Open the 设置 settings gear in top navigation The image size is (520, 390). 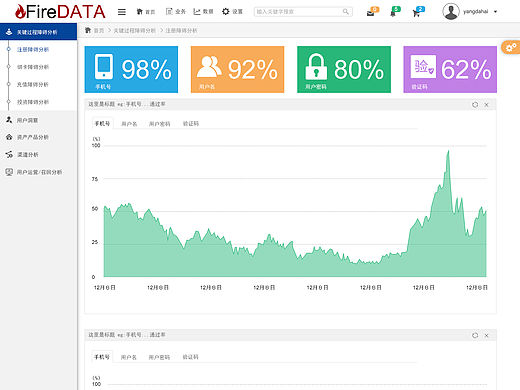[232, 12]
